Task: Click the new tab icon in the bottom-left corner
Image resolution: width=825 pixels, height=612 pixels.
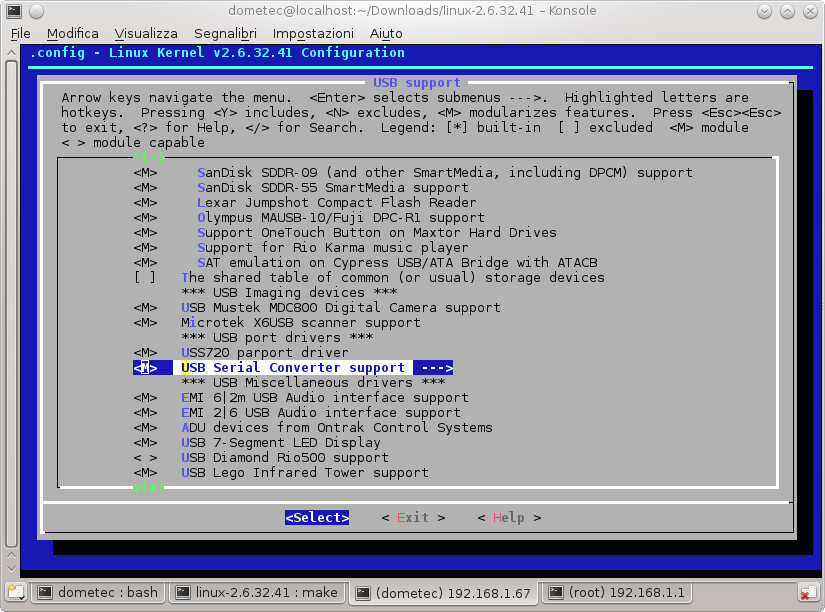Action: 14,592
